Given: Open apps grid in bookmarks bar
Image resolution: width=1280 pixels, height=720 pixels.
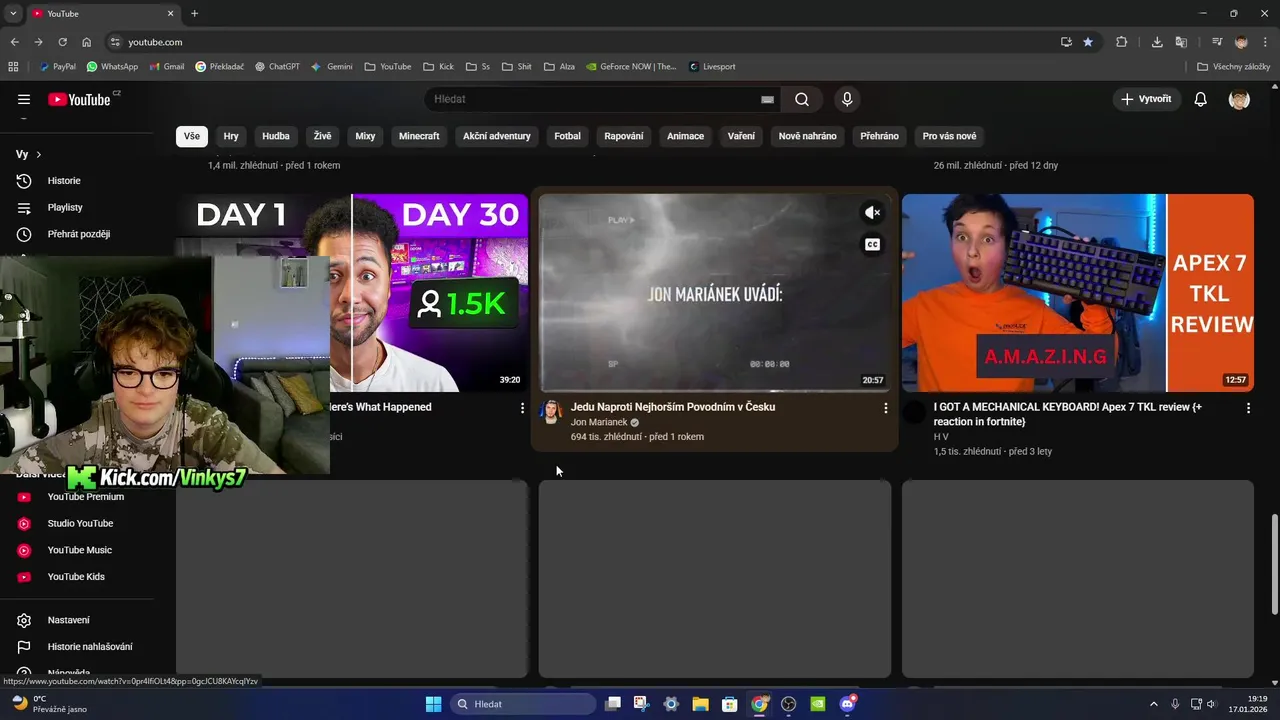Looking at the screenshot, I should [13, 67].
